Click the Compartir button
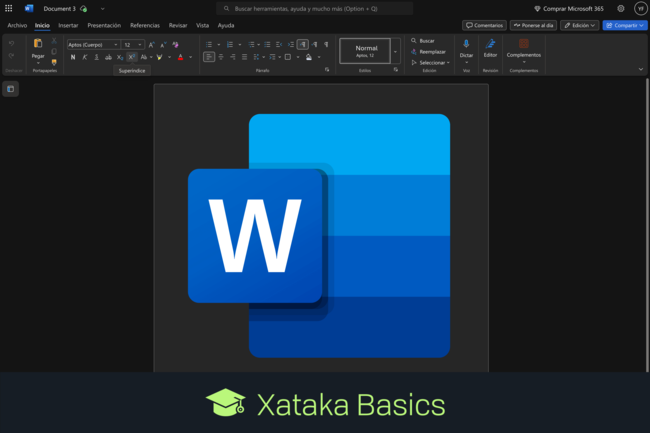Image resolution: width=650 pixels, height=433 pixels. [x=624, y=25]
